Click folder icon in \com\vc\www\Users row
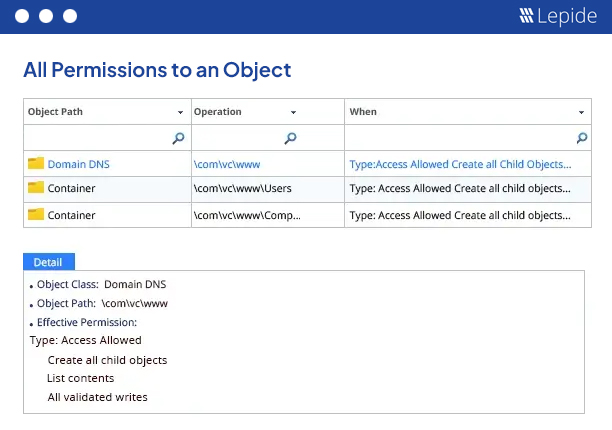The width and height of the screenshot is (612, 430). [36, 188]
